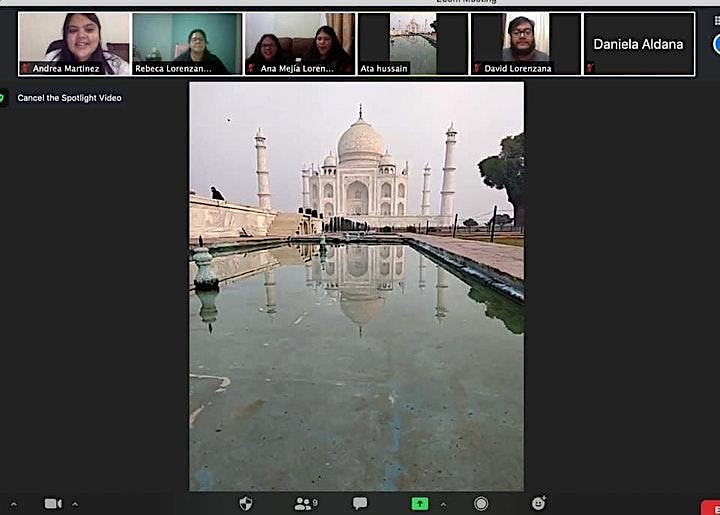Click the Rebeca Lorenzan... name label
This screenshot has width=720, height=515.
[173, 68]
